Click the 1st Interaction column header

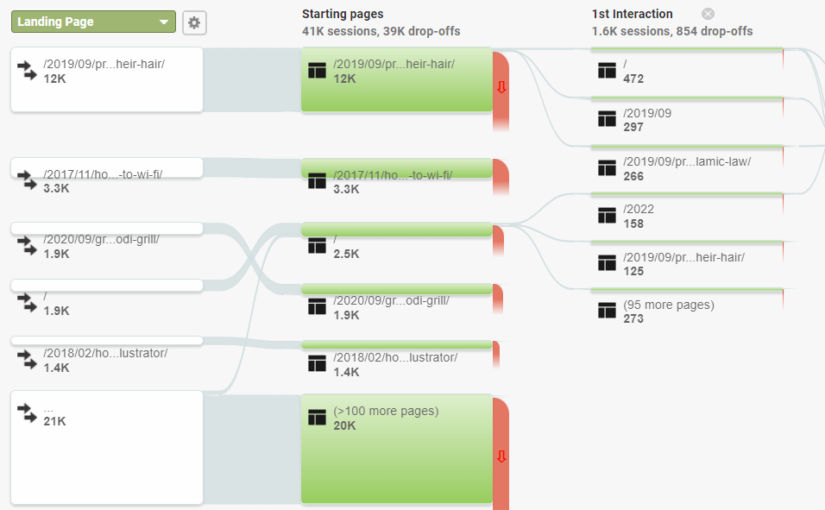click(x=632, y=14)
